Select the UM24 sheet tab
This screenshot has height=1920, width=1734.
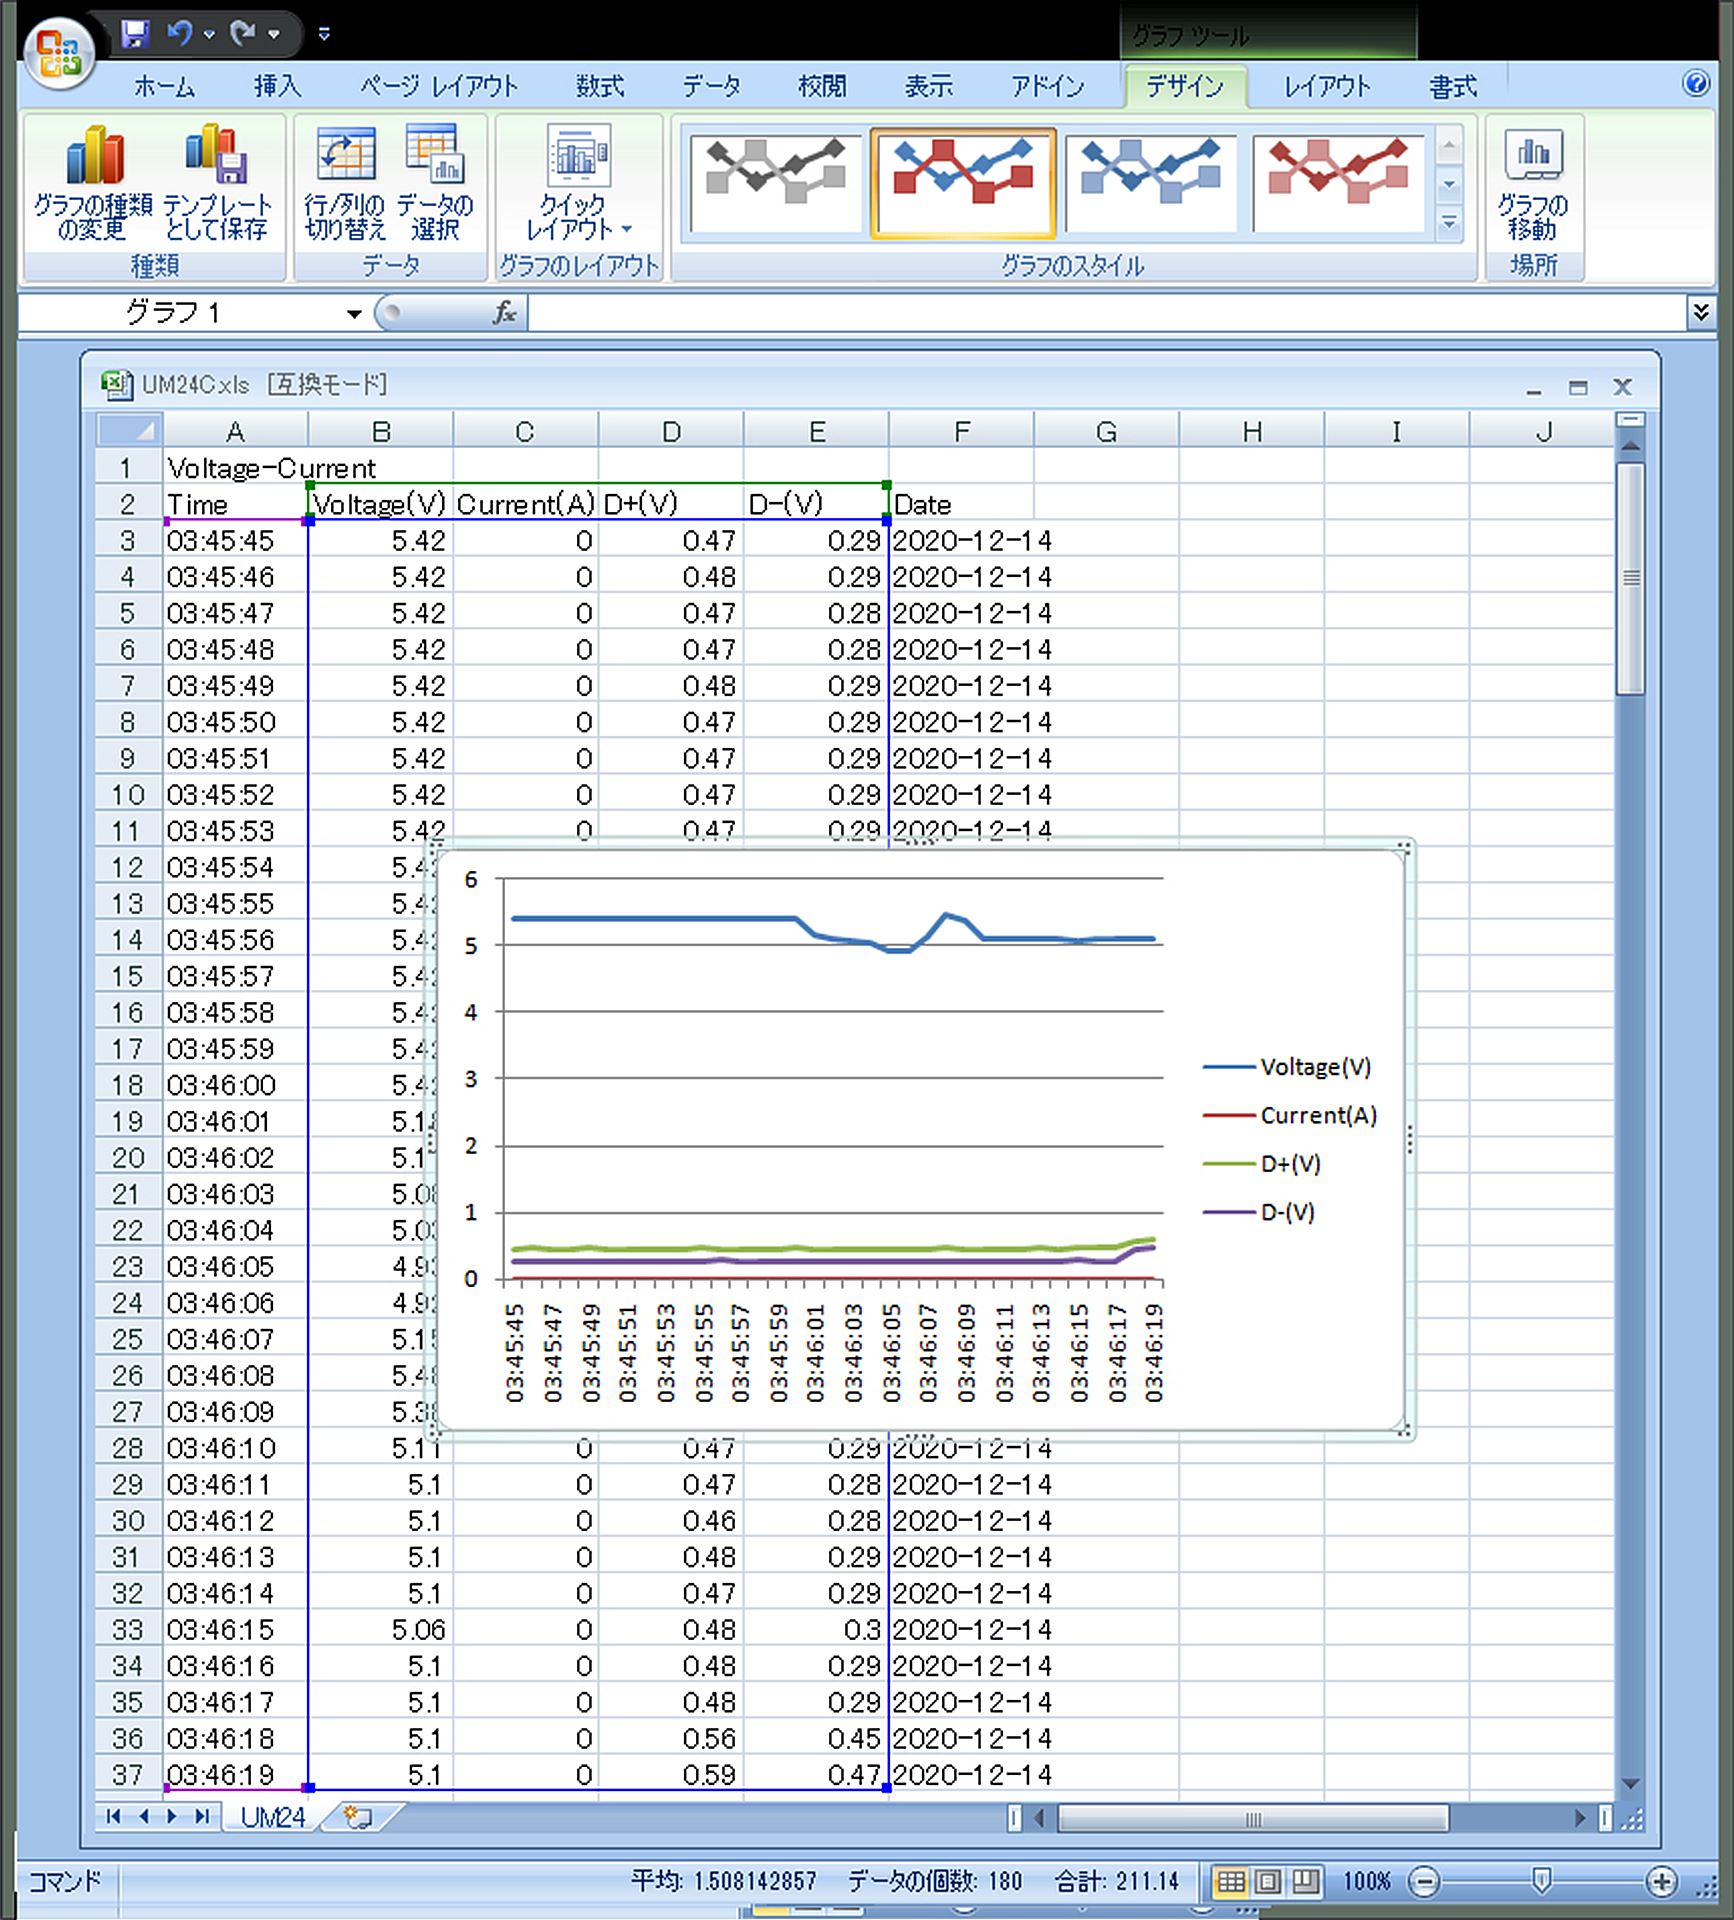(273, 1817)
